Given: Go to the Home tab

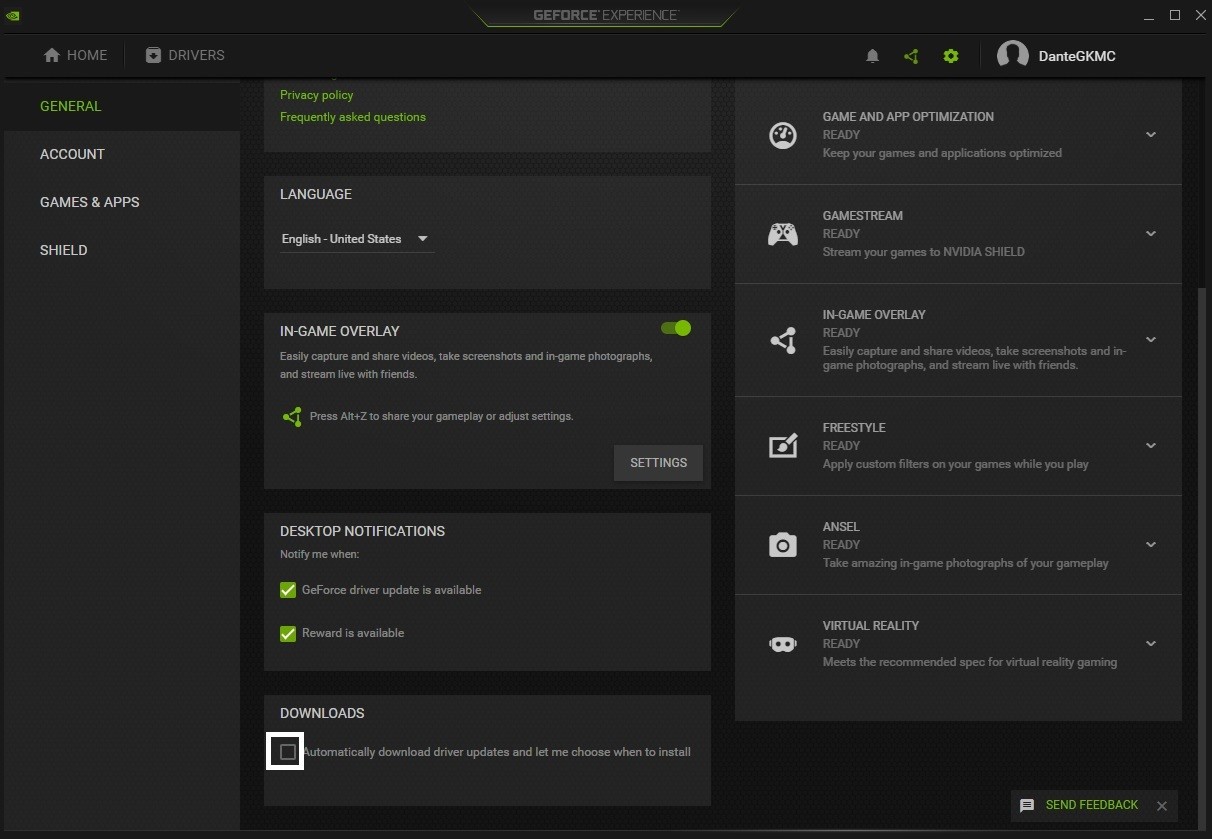Looking at the screenshot, I should click(75, 56).
